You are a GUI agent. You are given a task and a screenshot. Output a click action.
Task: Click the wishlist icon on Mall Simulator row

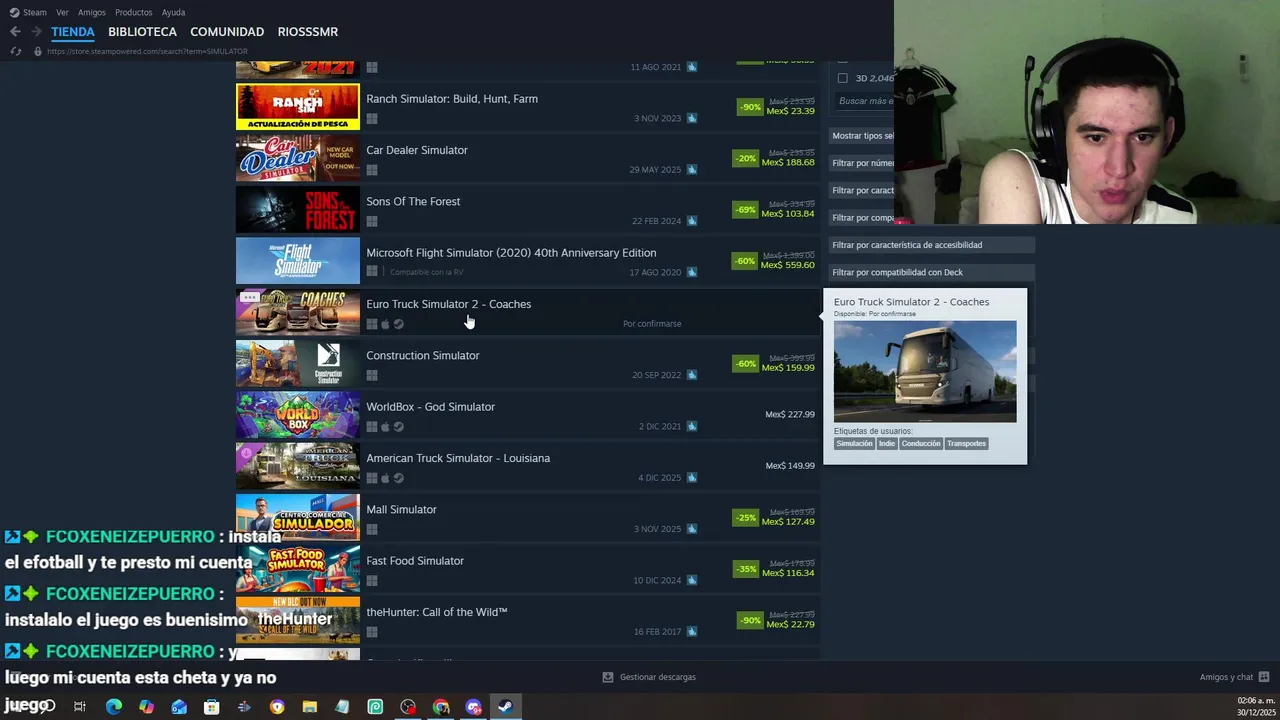tap(692, 529)
